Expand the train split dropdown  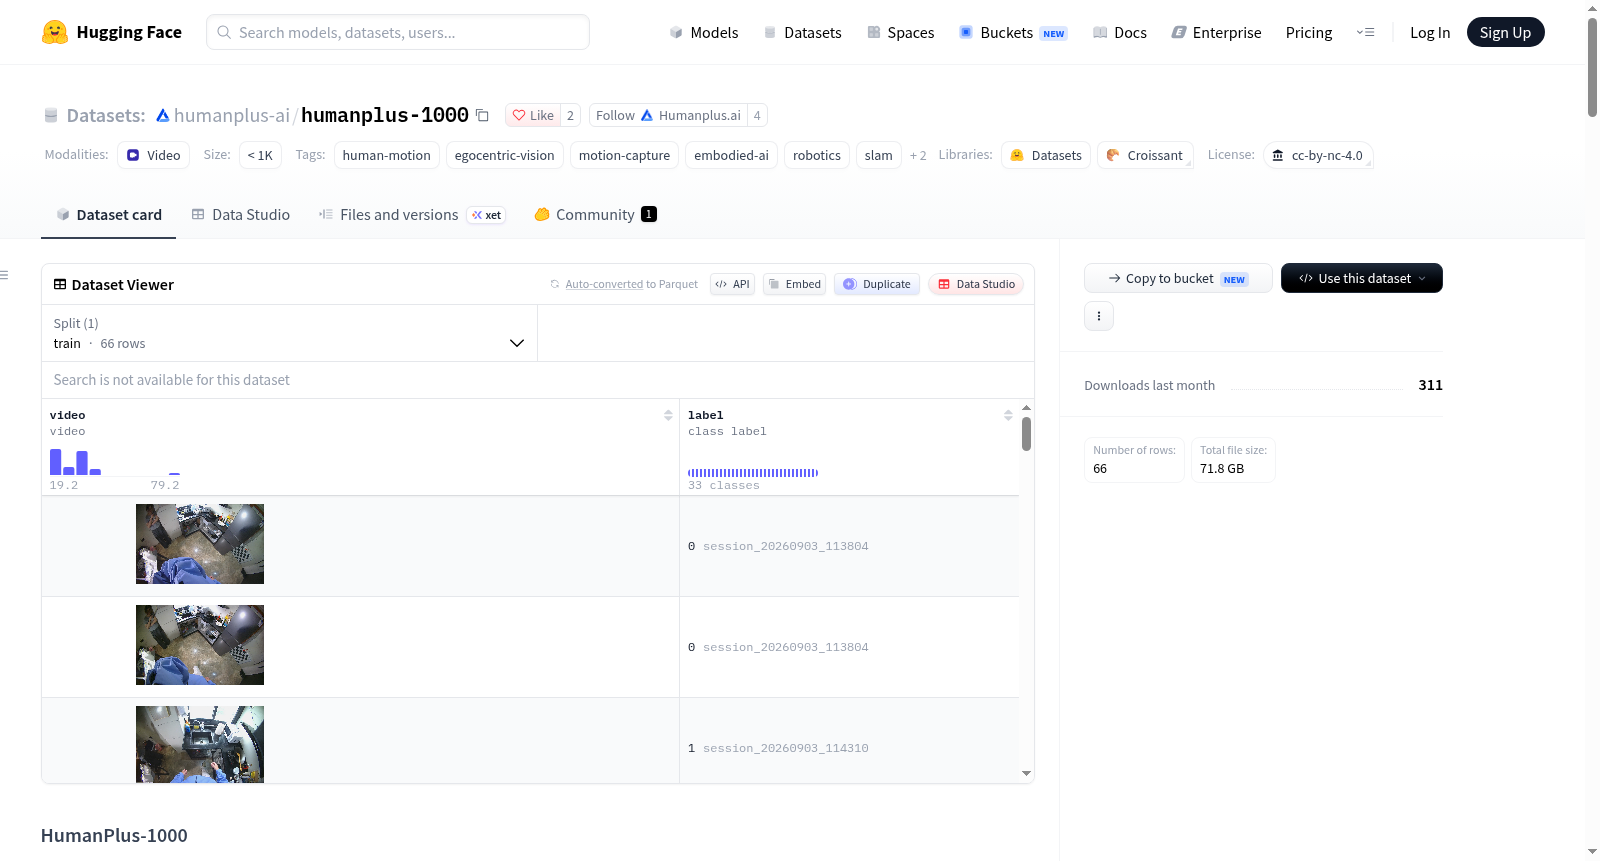click(x=289, y=333)
